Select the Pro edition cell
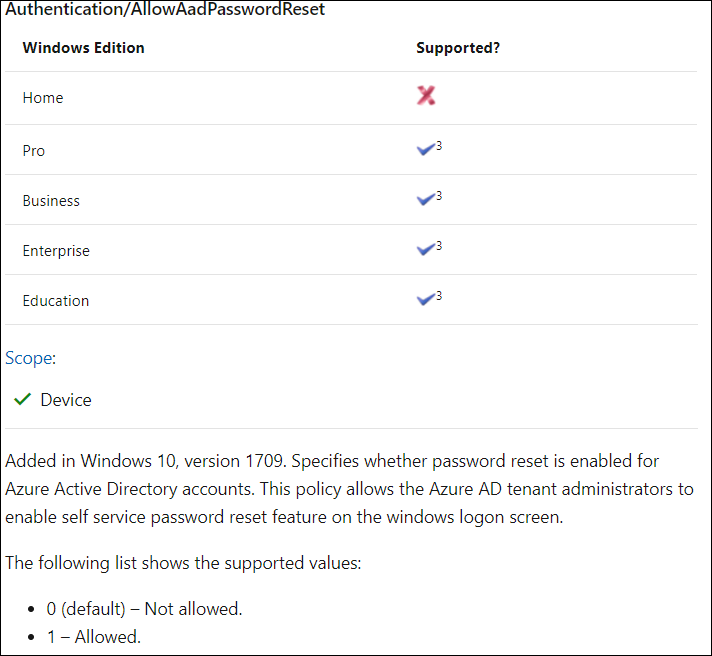Viewport: 712px width, 656px height. click(x=34, y=151)
